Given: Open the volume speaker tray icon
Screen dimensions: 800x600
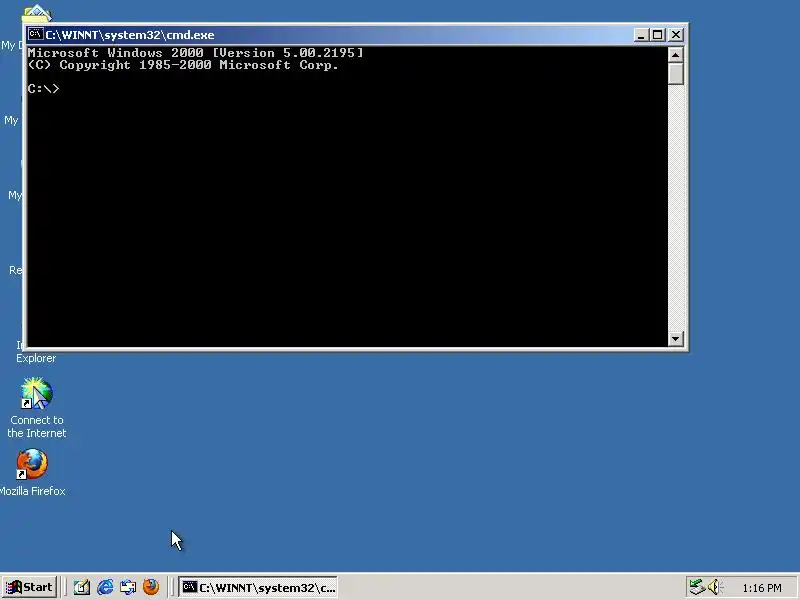Looking at the screenshot, I should pyautogui.click(x=714, y=587).
